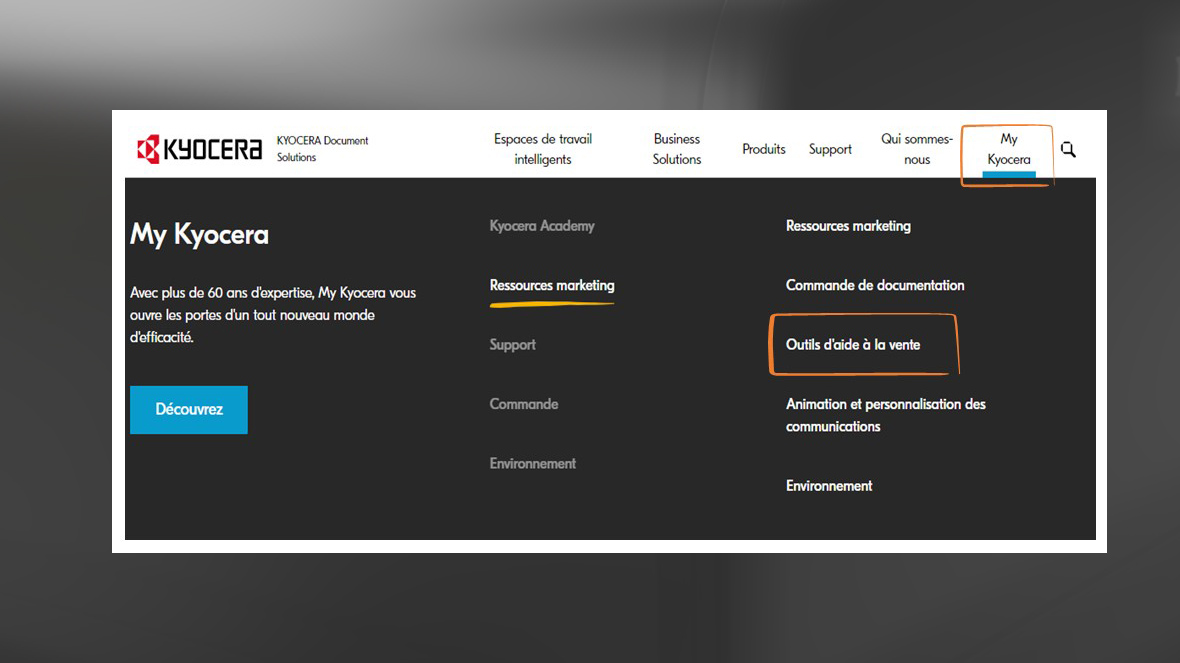The image size is (1180, 663).
Task: Go to Outils d'aide à la vente
Action: [x=853, y=345]
